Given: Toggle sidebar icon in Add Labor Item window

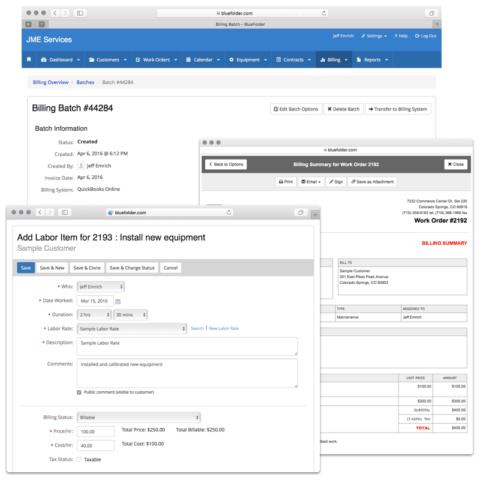Looking at the screenshot, I should [x=65, y=212].
